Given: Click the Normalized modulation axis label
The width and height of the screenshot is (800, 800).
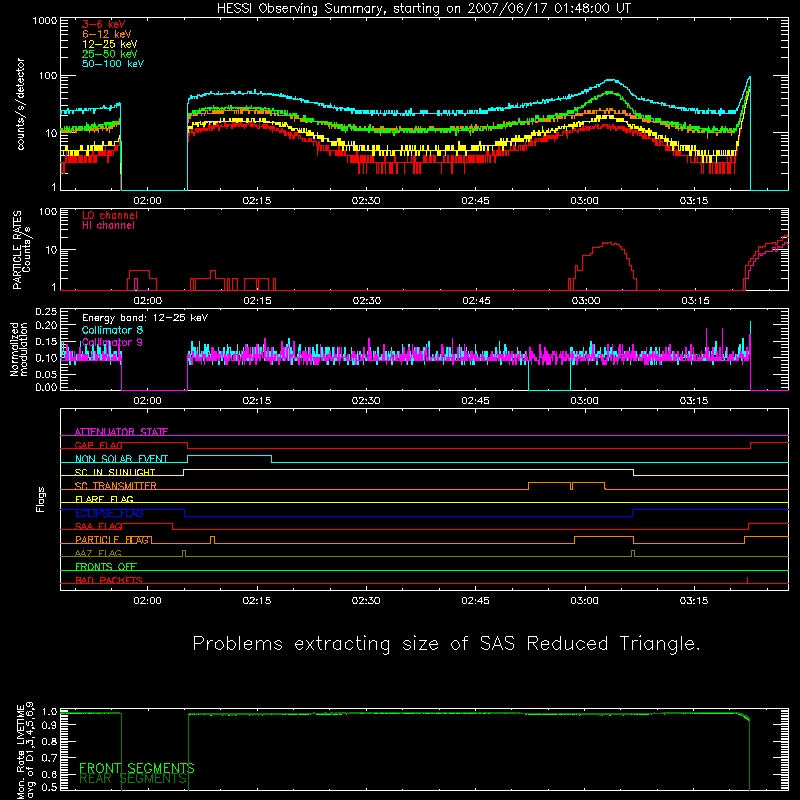Looking at the screenshot, I should 19,349.
